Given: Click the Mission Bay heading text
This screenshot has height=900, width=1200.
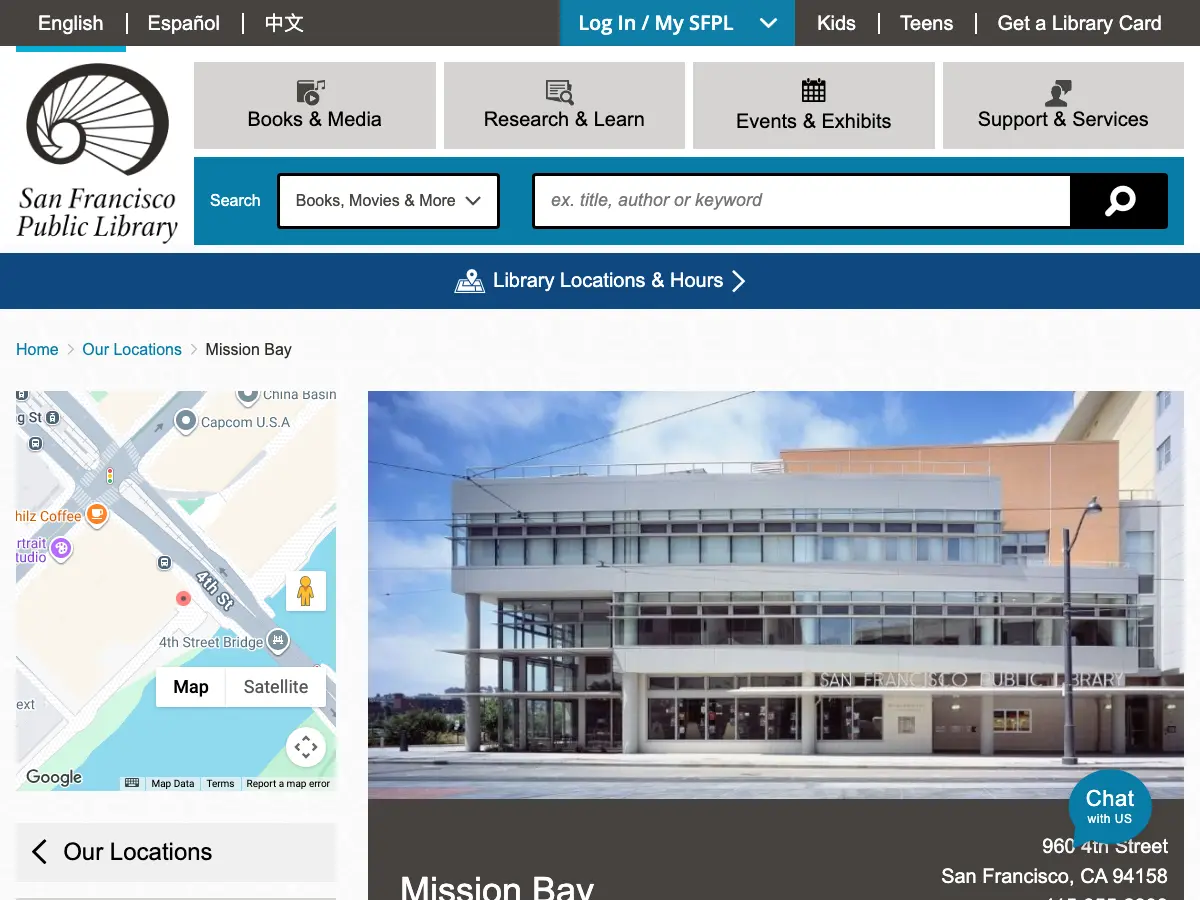Looking at the screenshot, I should tap(497, 888).
